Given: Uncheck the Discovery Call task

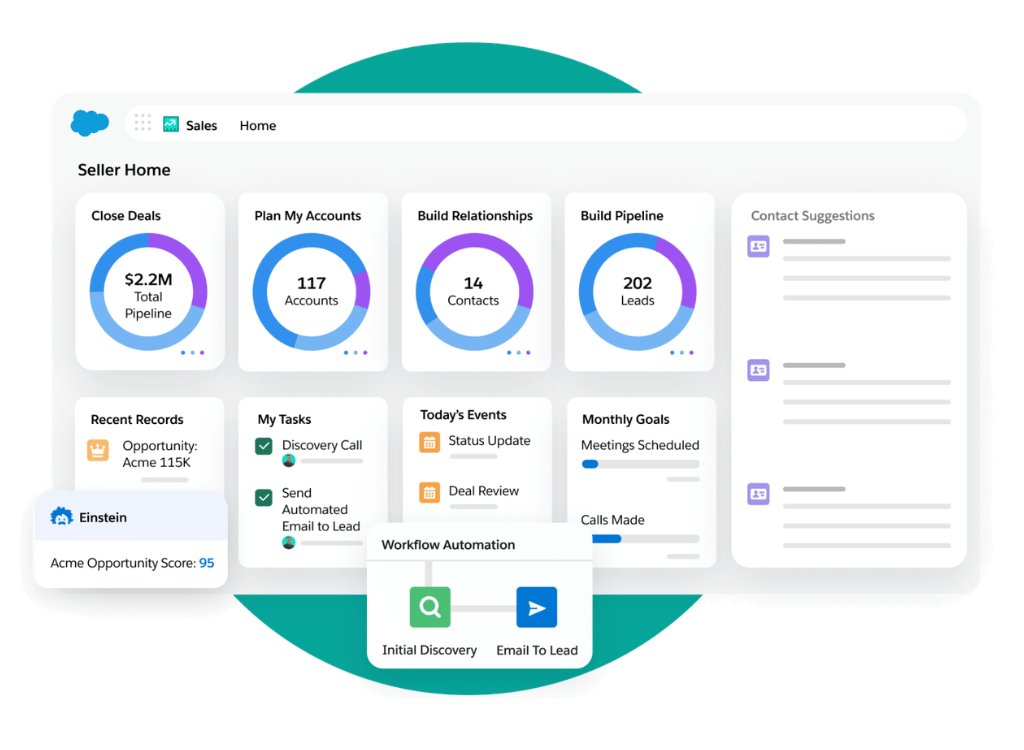Looking at the screenshot, I should [262, 445].
